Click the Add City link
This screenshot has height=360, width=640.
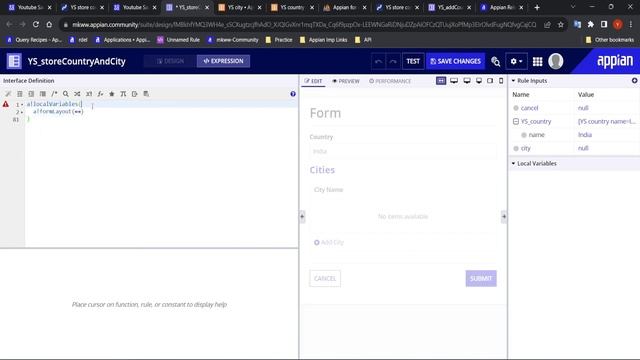click(x=329, y=242)
